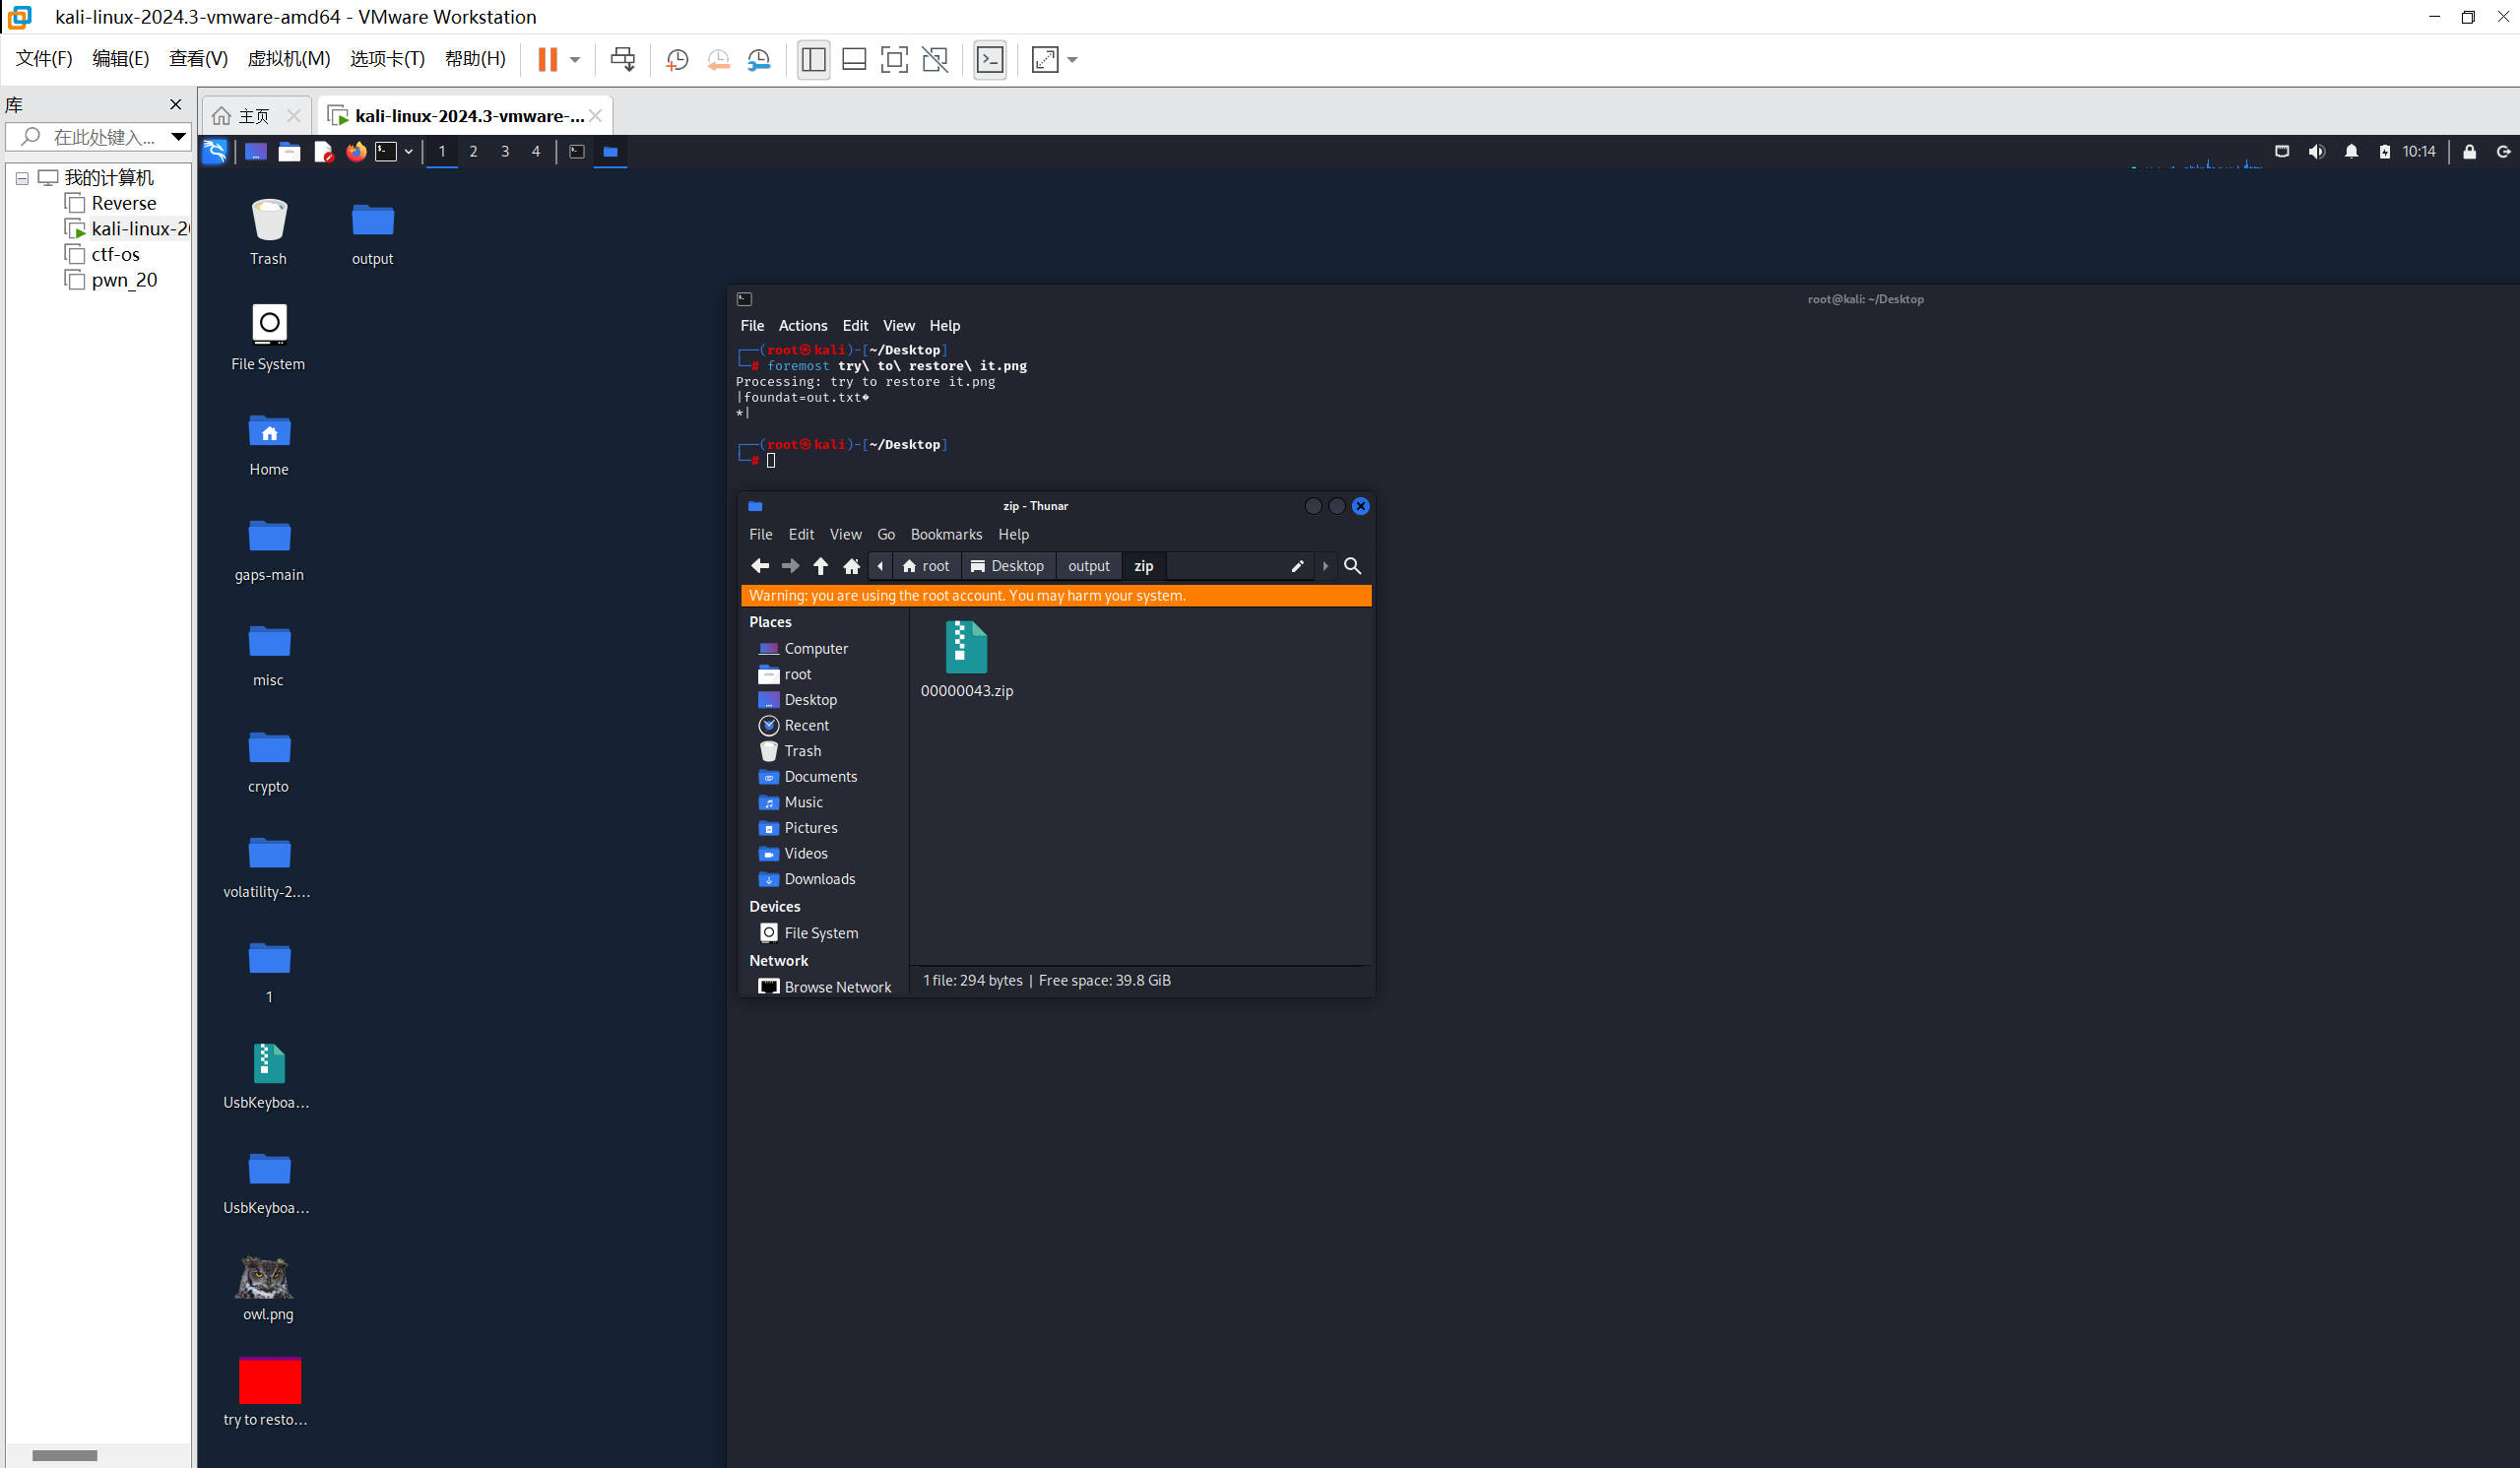Open the terminal Actions menu
Viewport: 2520px width, 1468px height.
803,325
